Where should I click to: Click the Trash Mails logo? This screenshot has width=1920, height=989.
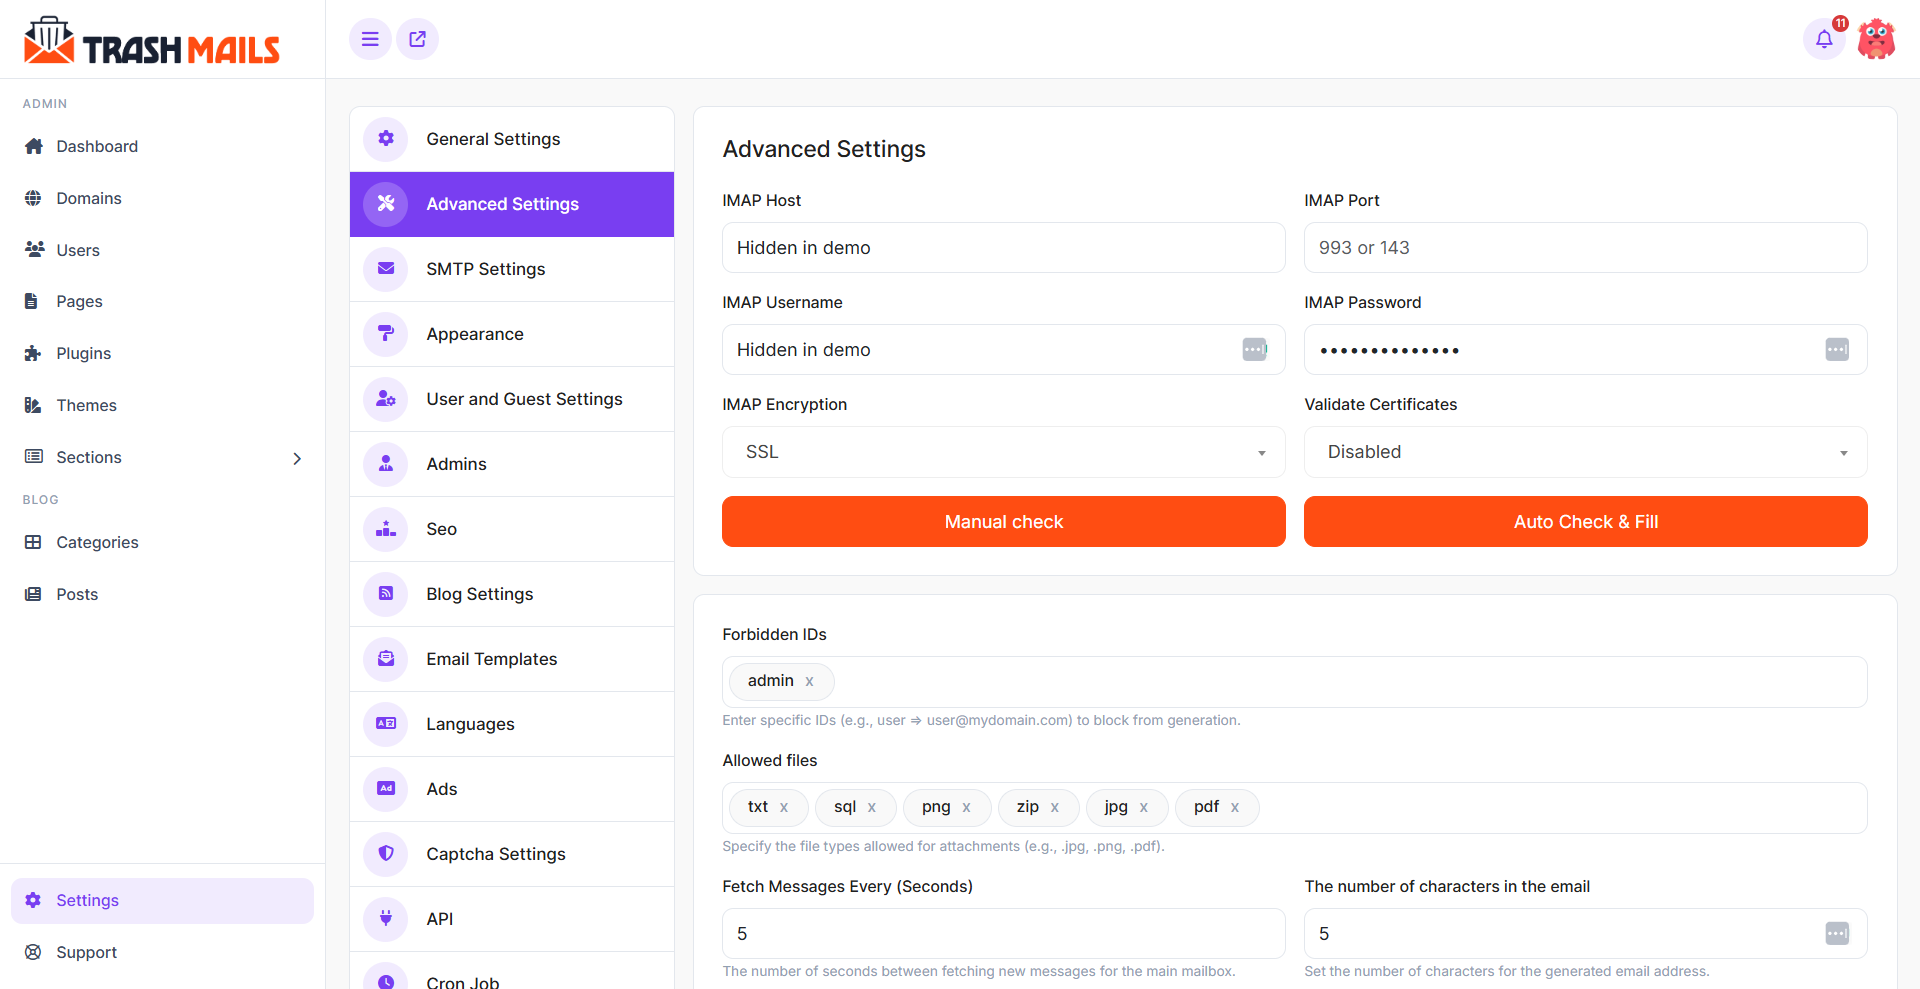152,41
